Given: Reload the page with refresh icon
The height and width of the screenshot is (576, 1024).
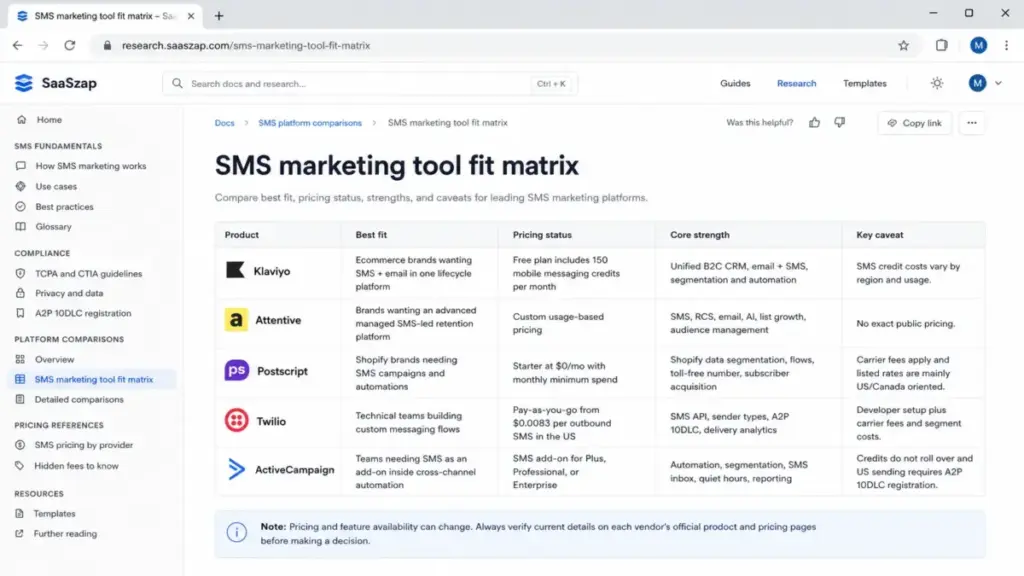Looking at the screenshot, I should [70, 45].
